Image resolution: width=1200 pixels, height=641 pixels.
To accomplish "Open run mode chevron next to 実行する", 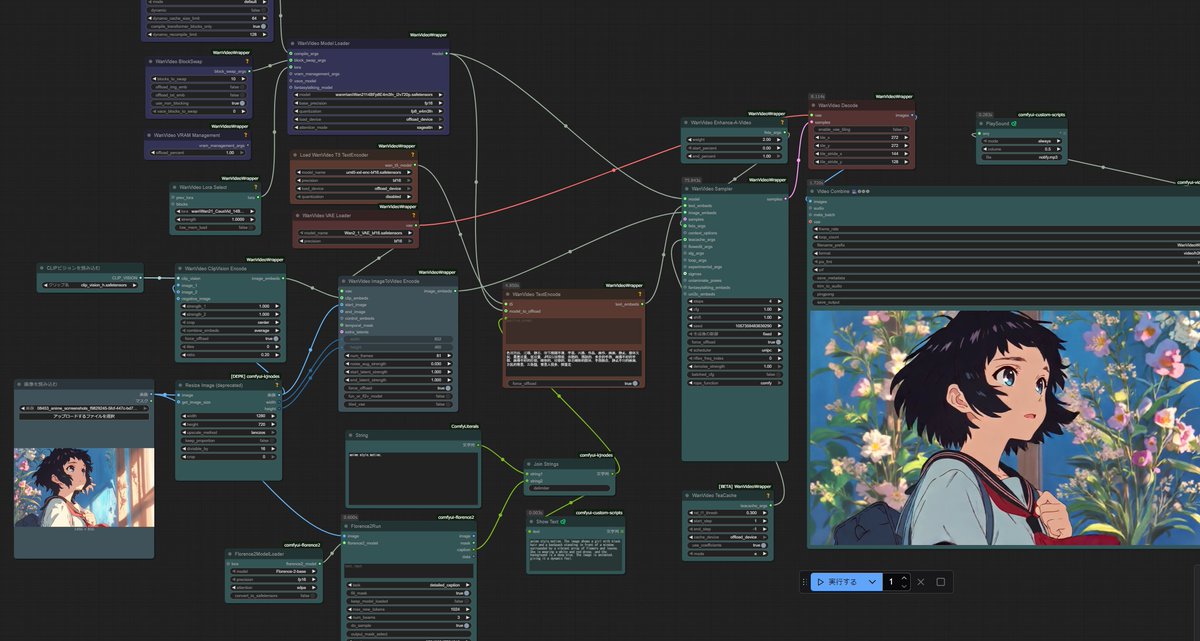I will point(873,581).
